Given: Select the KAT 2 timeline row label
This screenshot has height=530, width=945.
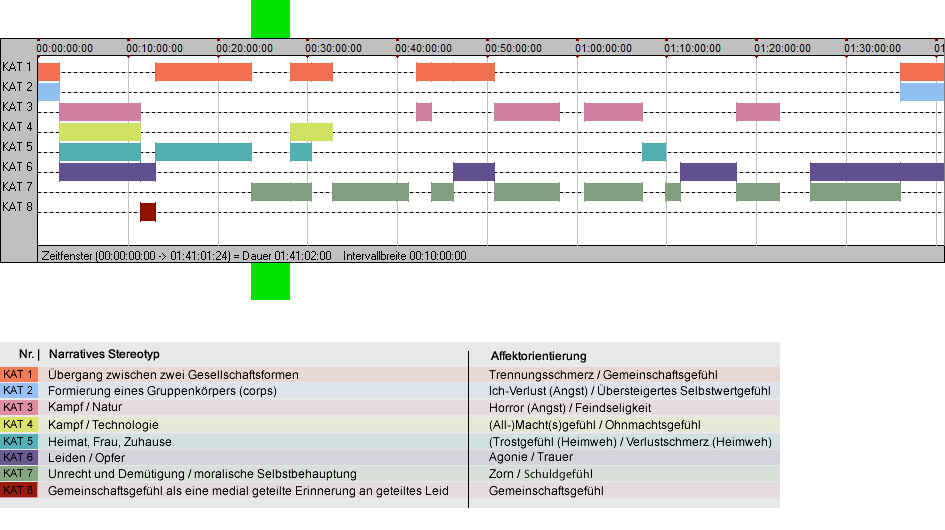Looking at the screenshot, I should (x=17, y=87).
